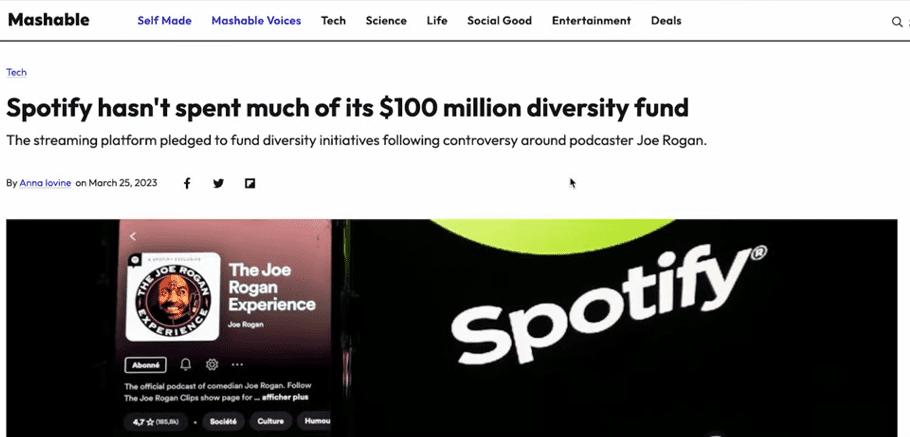Click the subheadline mentioning podcaster Joe Rogan
This screenshot has height=437, width=910.
pyautogui.click(x=356, y=141)
